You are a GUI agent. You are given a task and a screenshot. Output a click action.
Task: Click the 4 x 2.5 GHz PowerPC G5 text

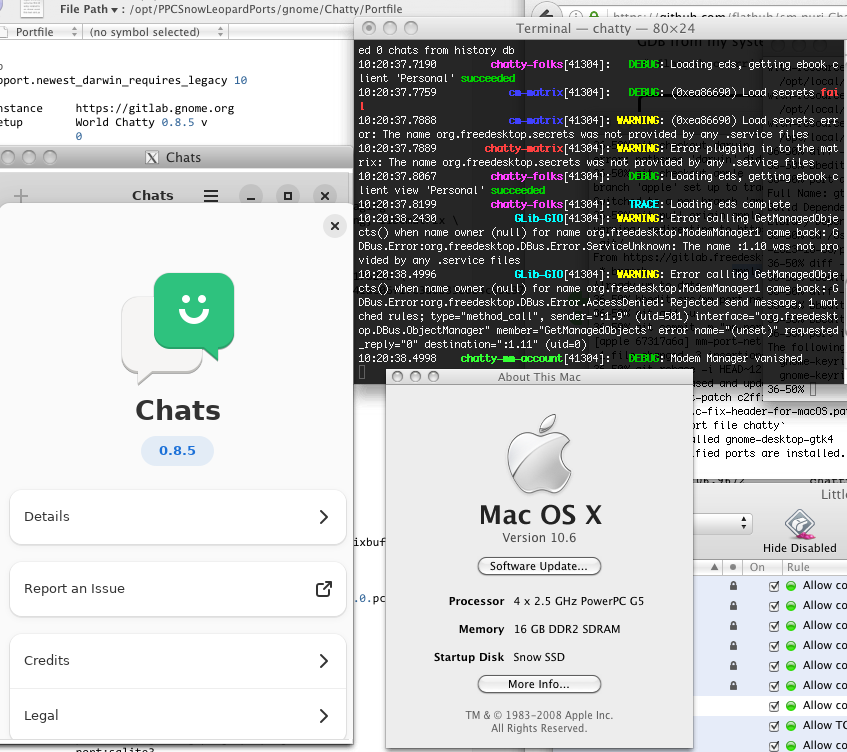tap(579, 601)
